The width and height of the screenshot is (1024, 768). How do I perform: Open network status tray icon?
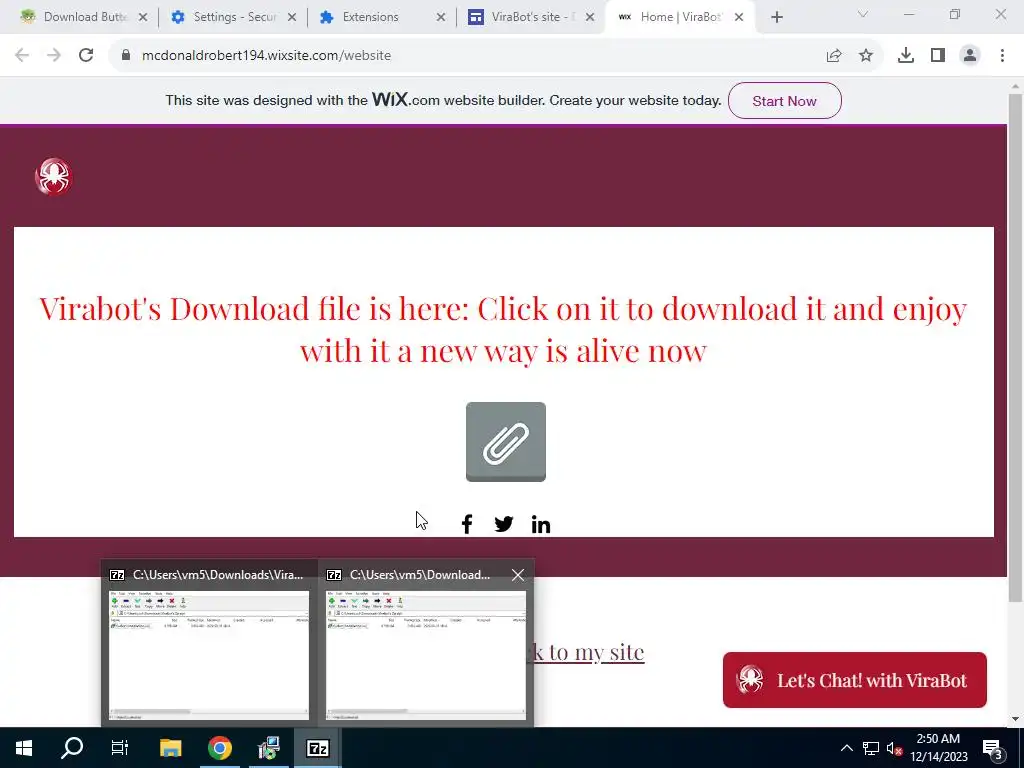[871, 748]
